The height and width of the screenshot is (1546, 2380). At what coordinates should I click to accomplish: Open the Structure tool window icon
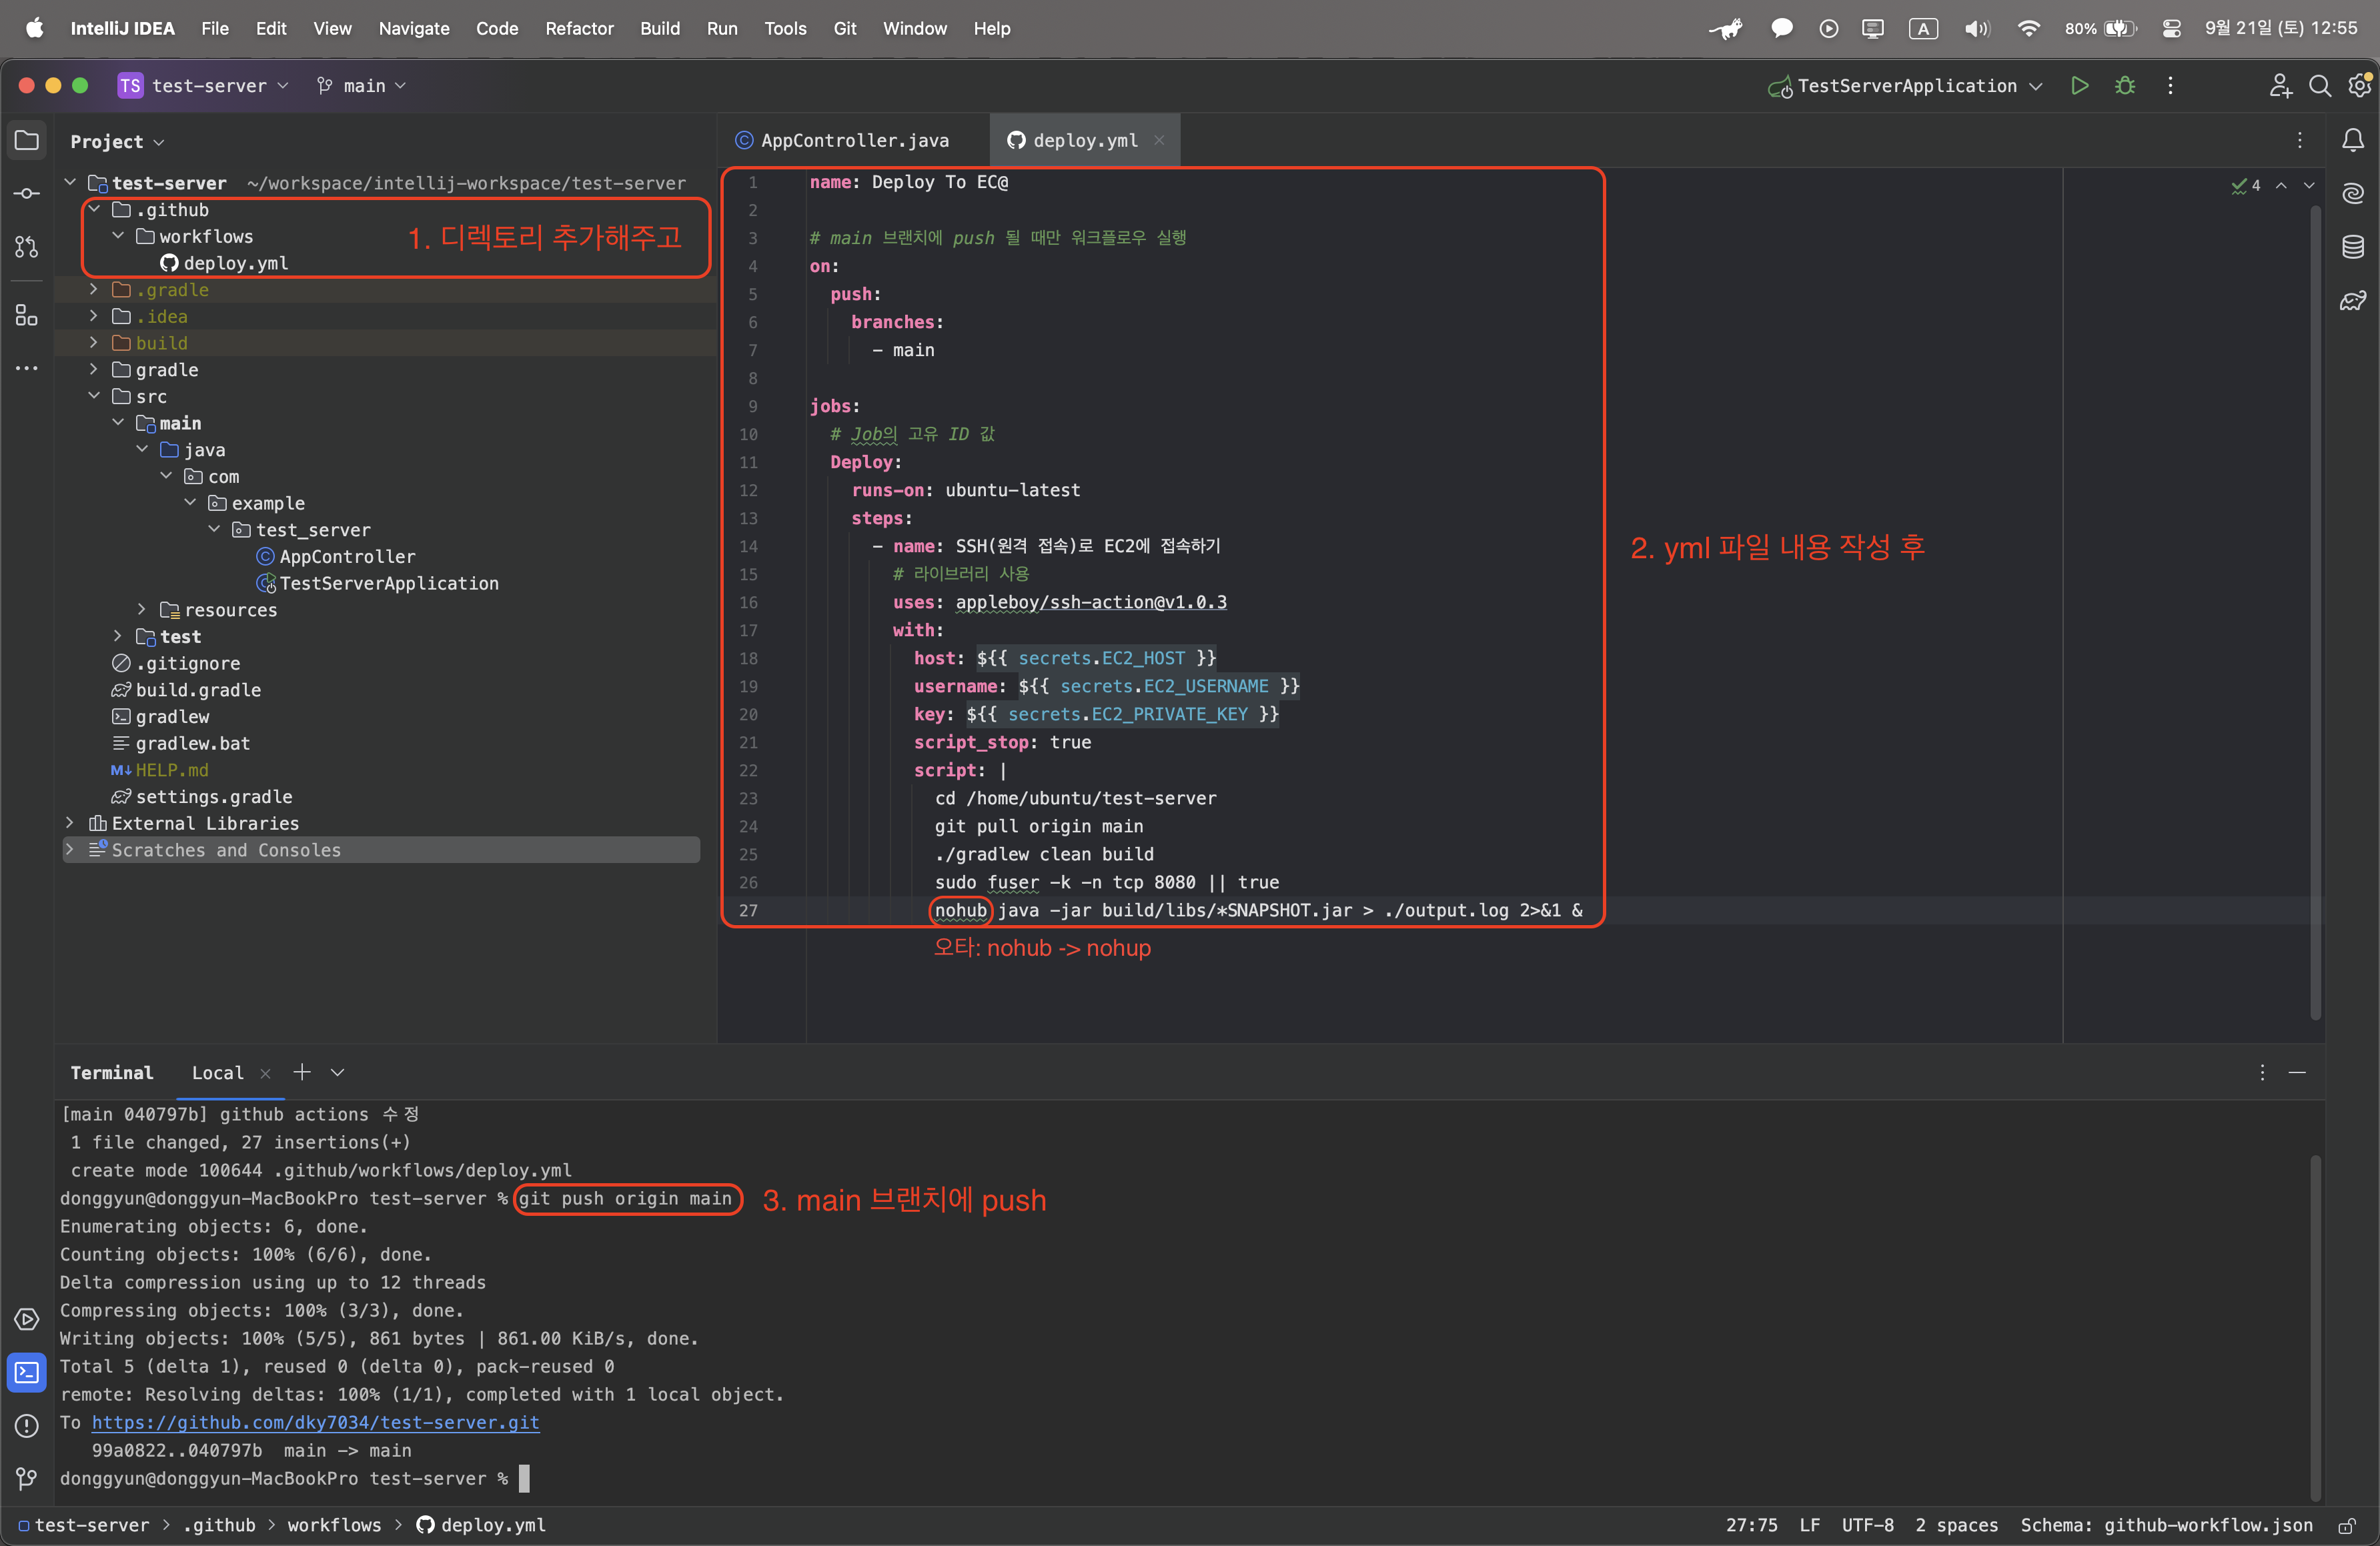point(27,316)
